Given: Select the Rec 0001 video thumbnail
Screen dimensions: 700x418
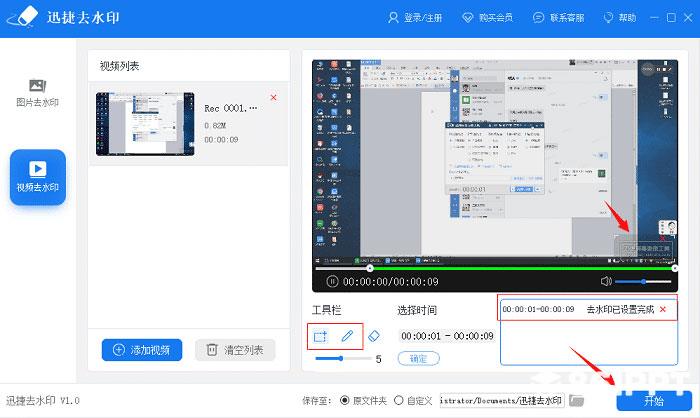Looking at the screenshot, I should pyautogui.click(x=145, y=124).
